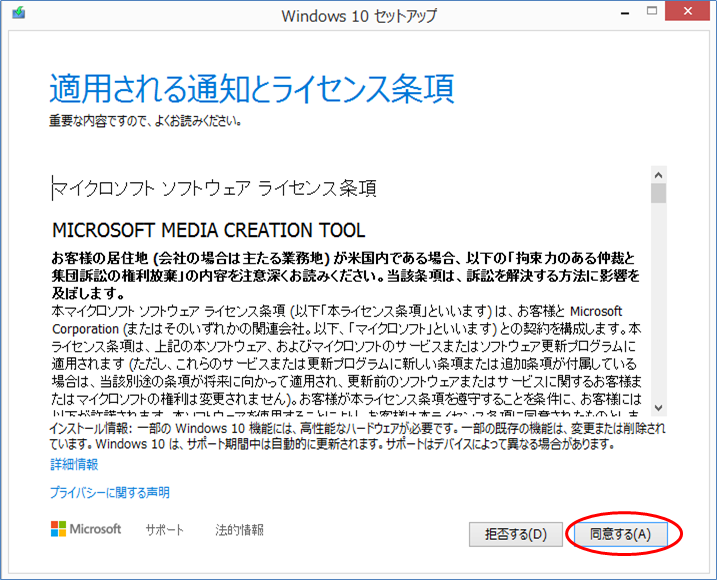Image resolution: width=717 pixels, height=580 pixels.
Task: Click the インストール情報 paragraph
Action: [x=357, y=436]
